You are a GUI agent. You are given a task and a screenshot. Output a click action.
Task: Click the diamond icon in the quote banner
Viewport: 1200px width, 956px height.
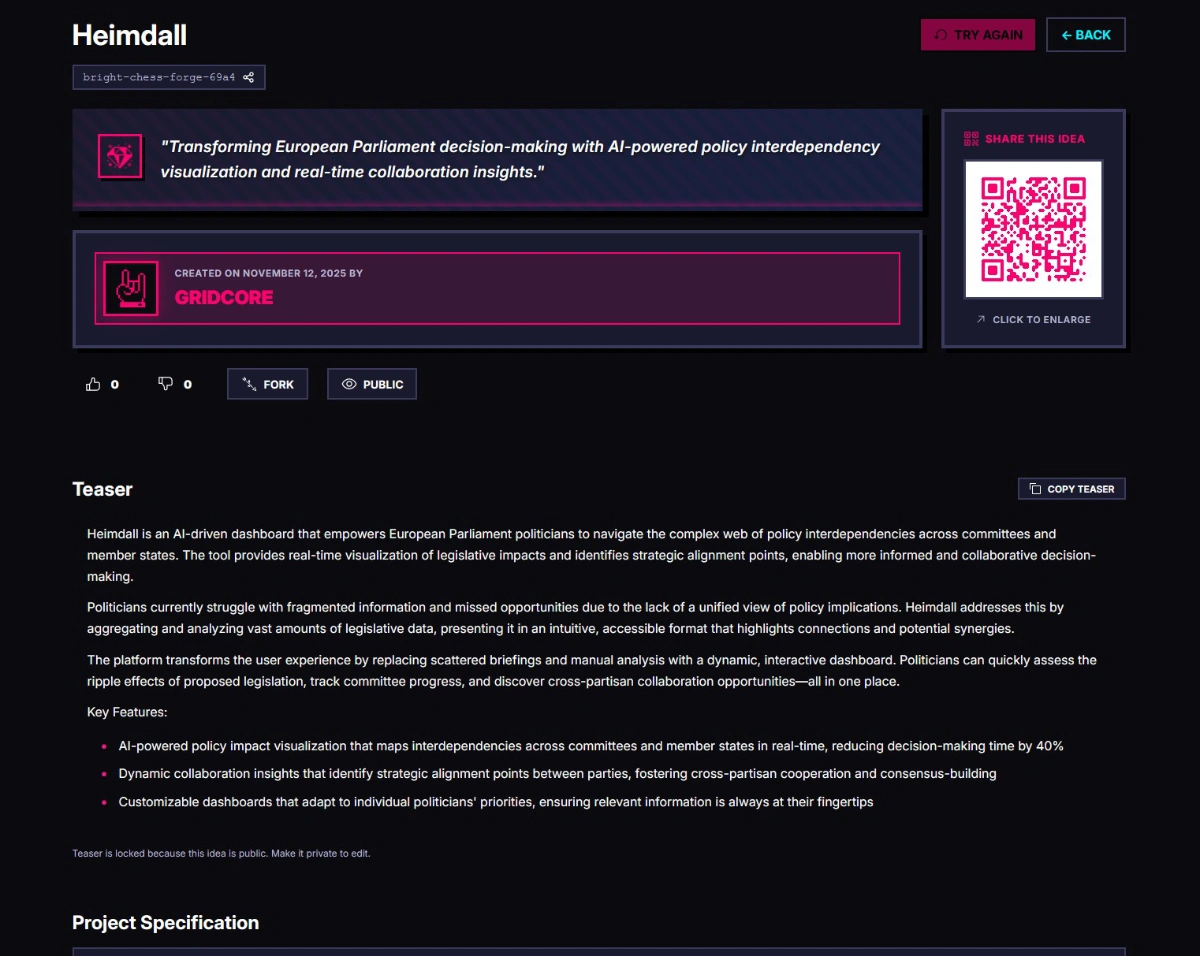tap(119, 157)
